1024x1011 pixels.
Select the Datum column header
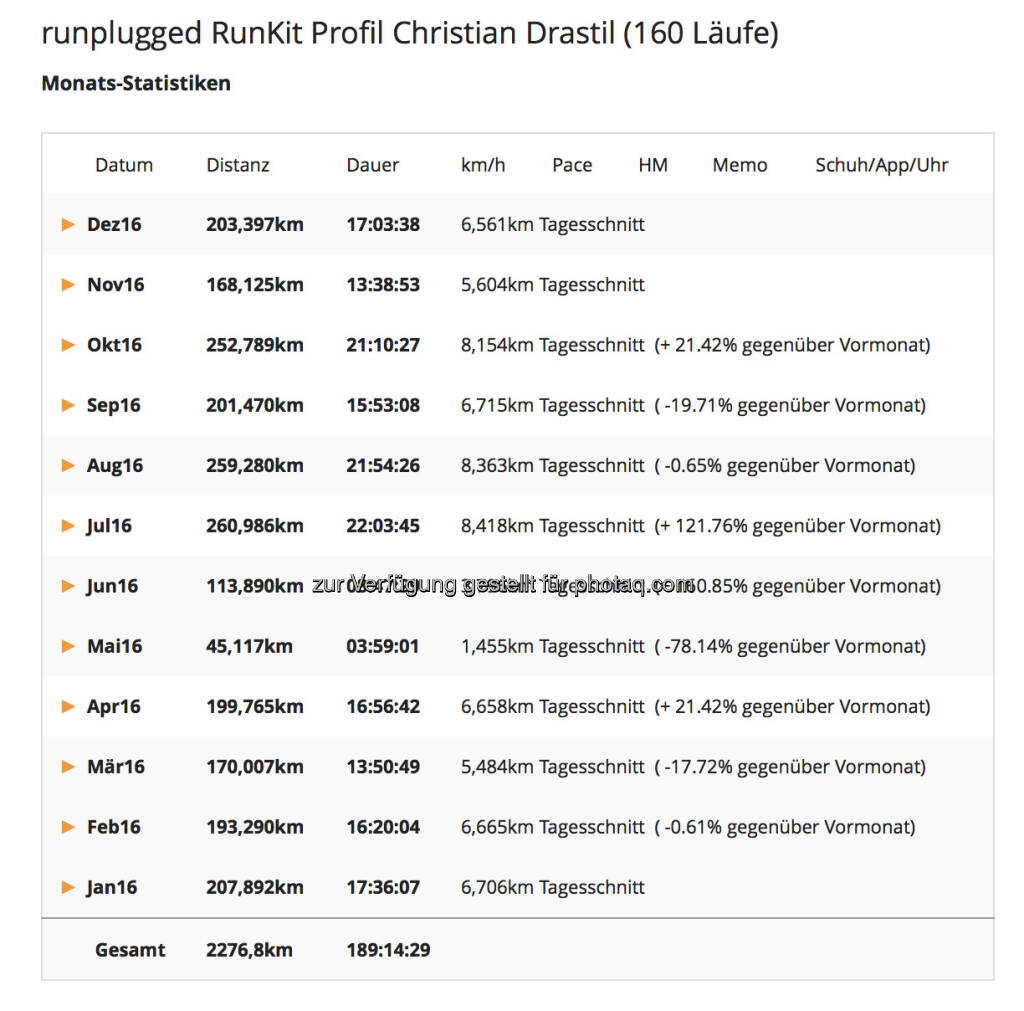coord(124,165)
